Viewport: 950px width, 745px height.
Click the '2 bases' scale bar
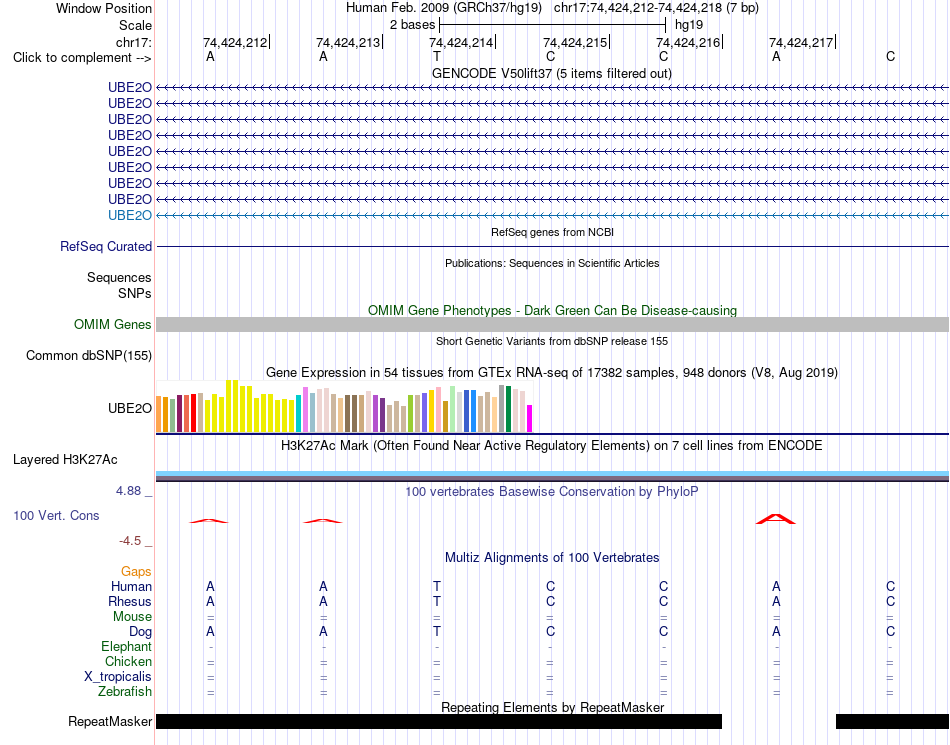(x=552, y=25)
